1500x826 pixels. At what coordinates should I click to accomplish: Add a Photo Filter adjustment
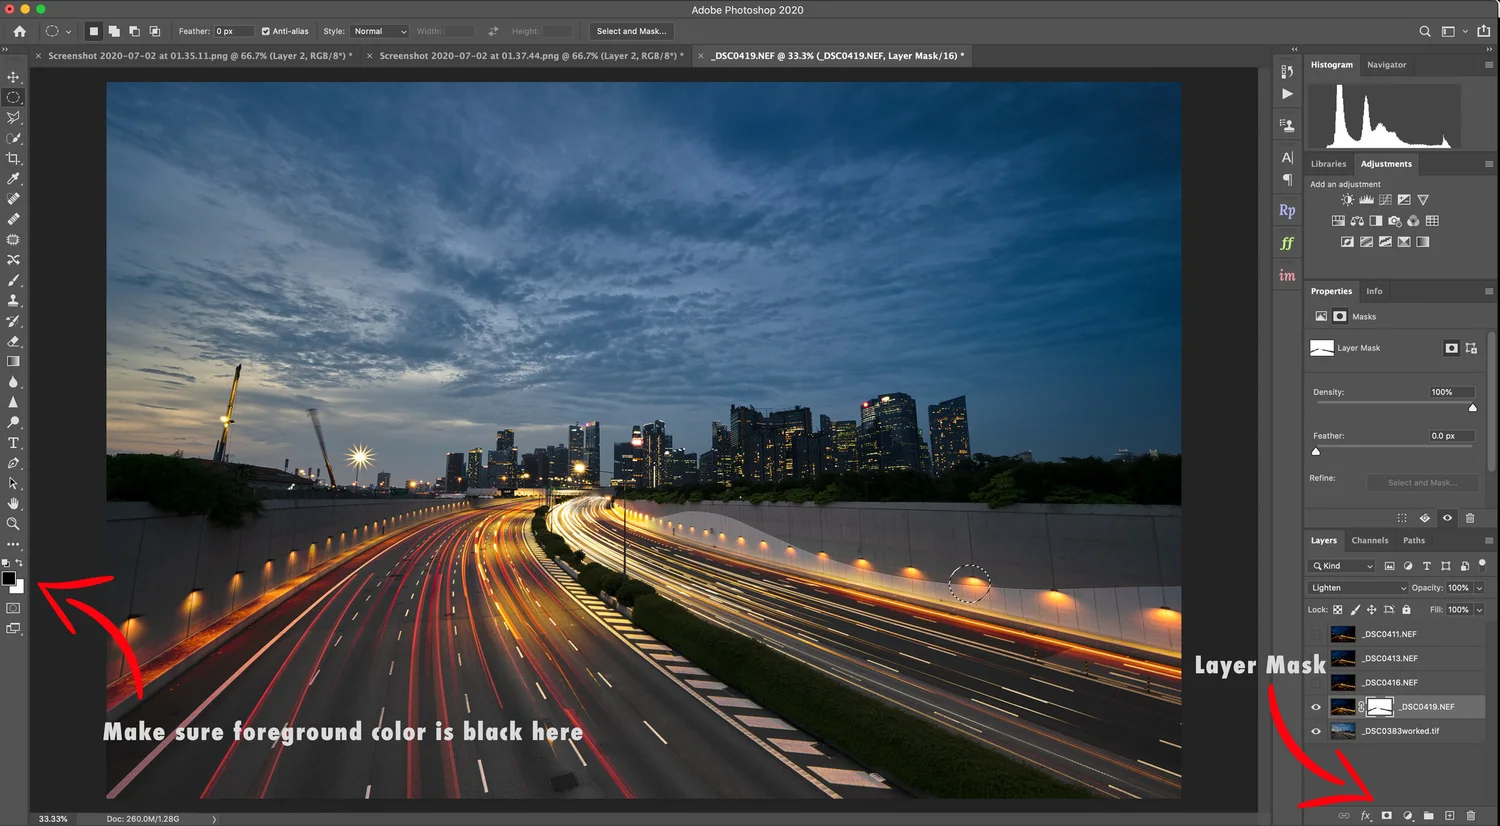pyautogui.click(x=1395, y=221)
